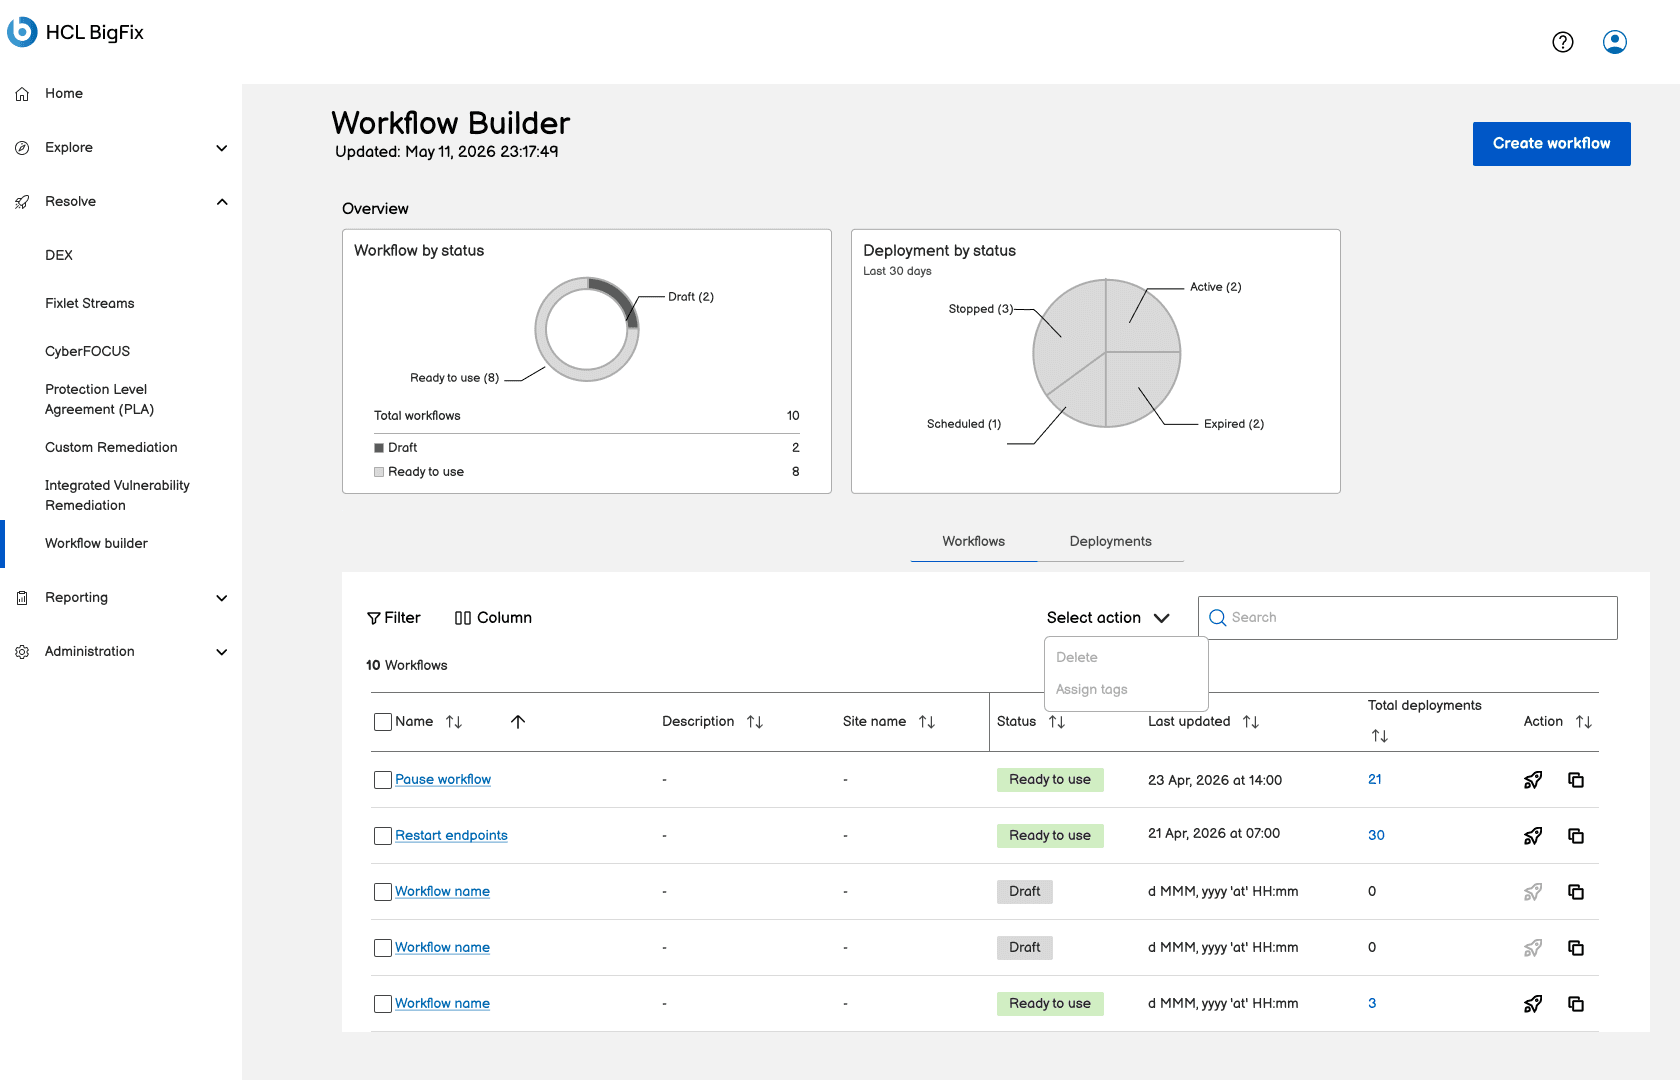Viewport: 1680px width, 1080px height.
Task: Select the Pause workflow checkbox
Action: (383, 780)
